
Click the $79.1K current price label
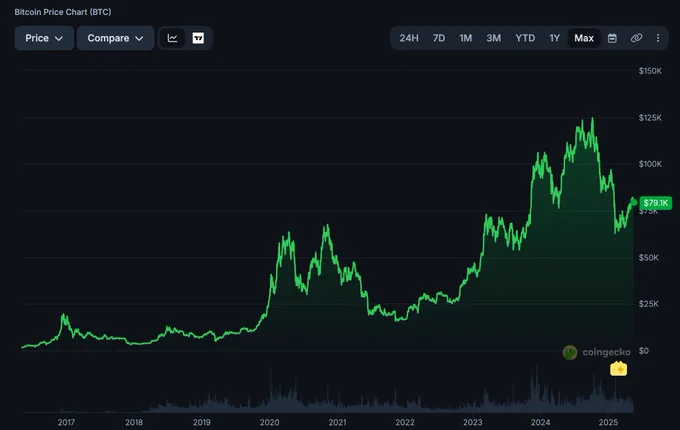(x=656, y=203)
